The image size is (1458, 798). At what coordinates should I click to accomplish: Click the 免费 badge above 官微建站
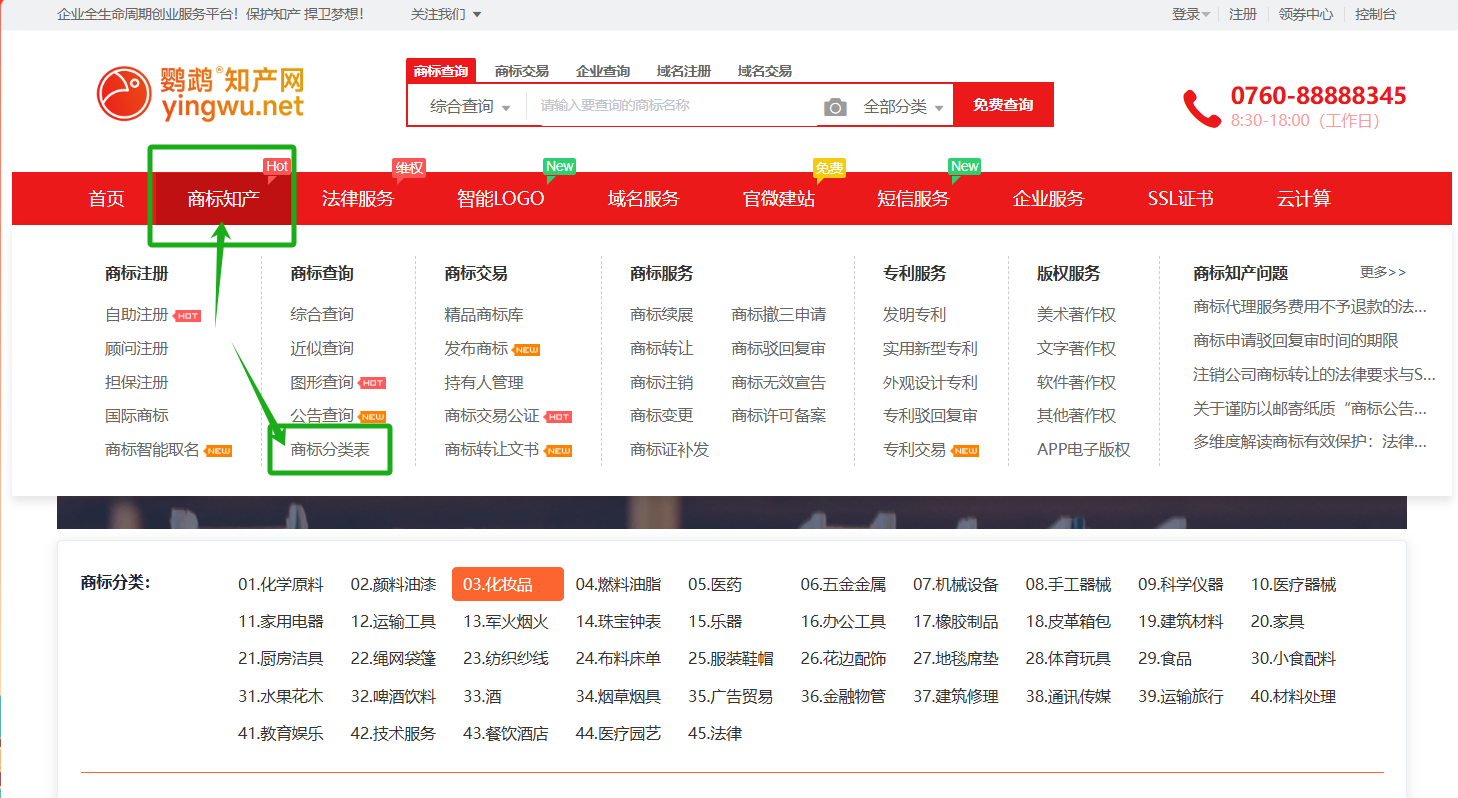829,168
